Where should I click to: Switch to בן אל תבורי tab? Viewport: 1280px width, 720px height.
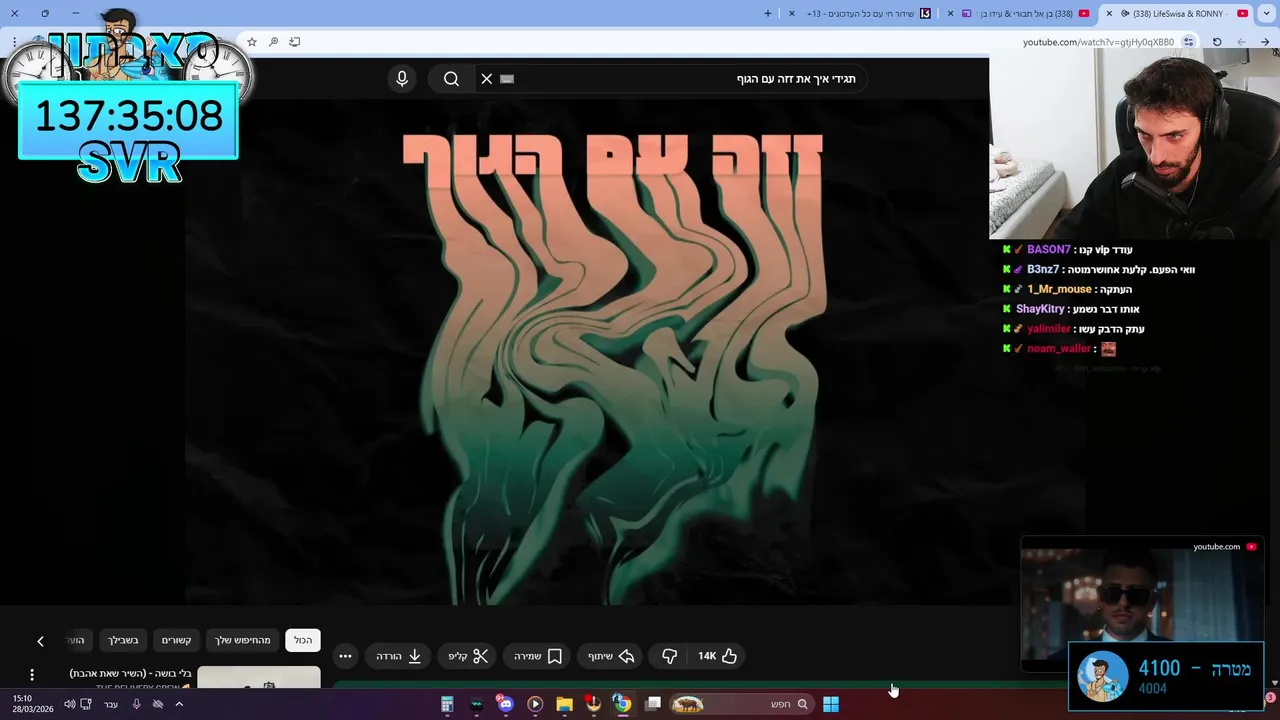pos(1019,13)
